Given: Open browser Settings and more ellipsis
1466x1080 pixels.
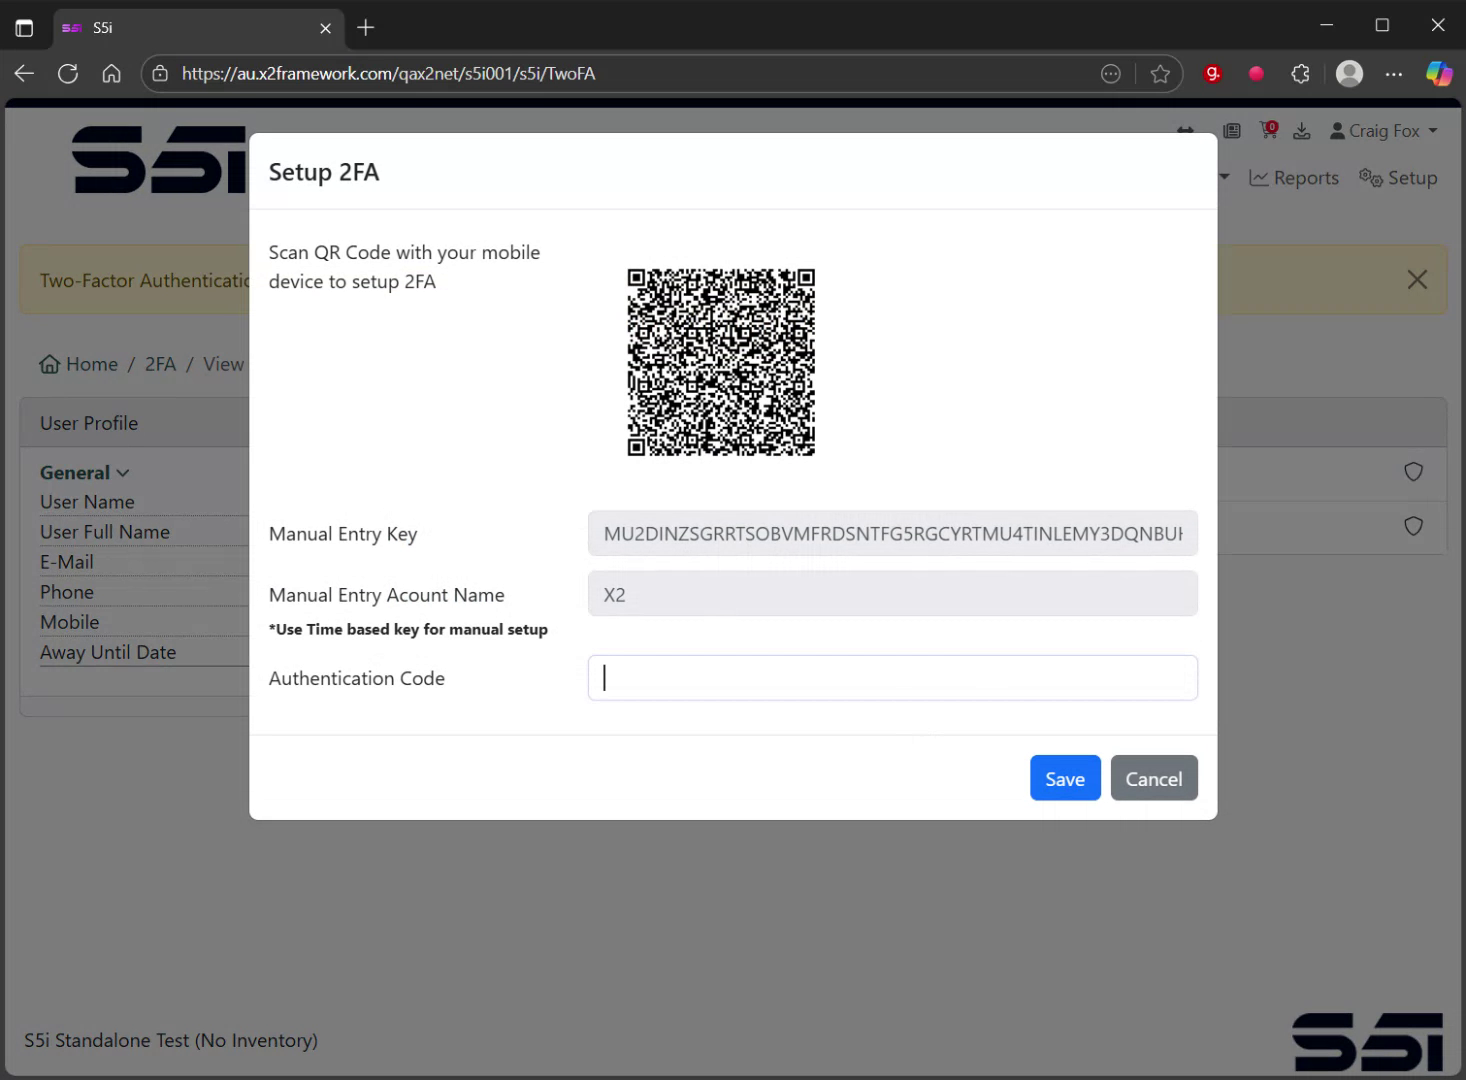Looking at the screenshot, I should coord(1394,73).
